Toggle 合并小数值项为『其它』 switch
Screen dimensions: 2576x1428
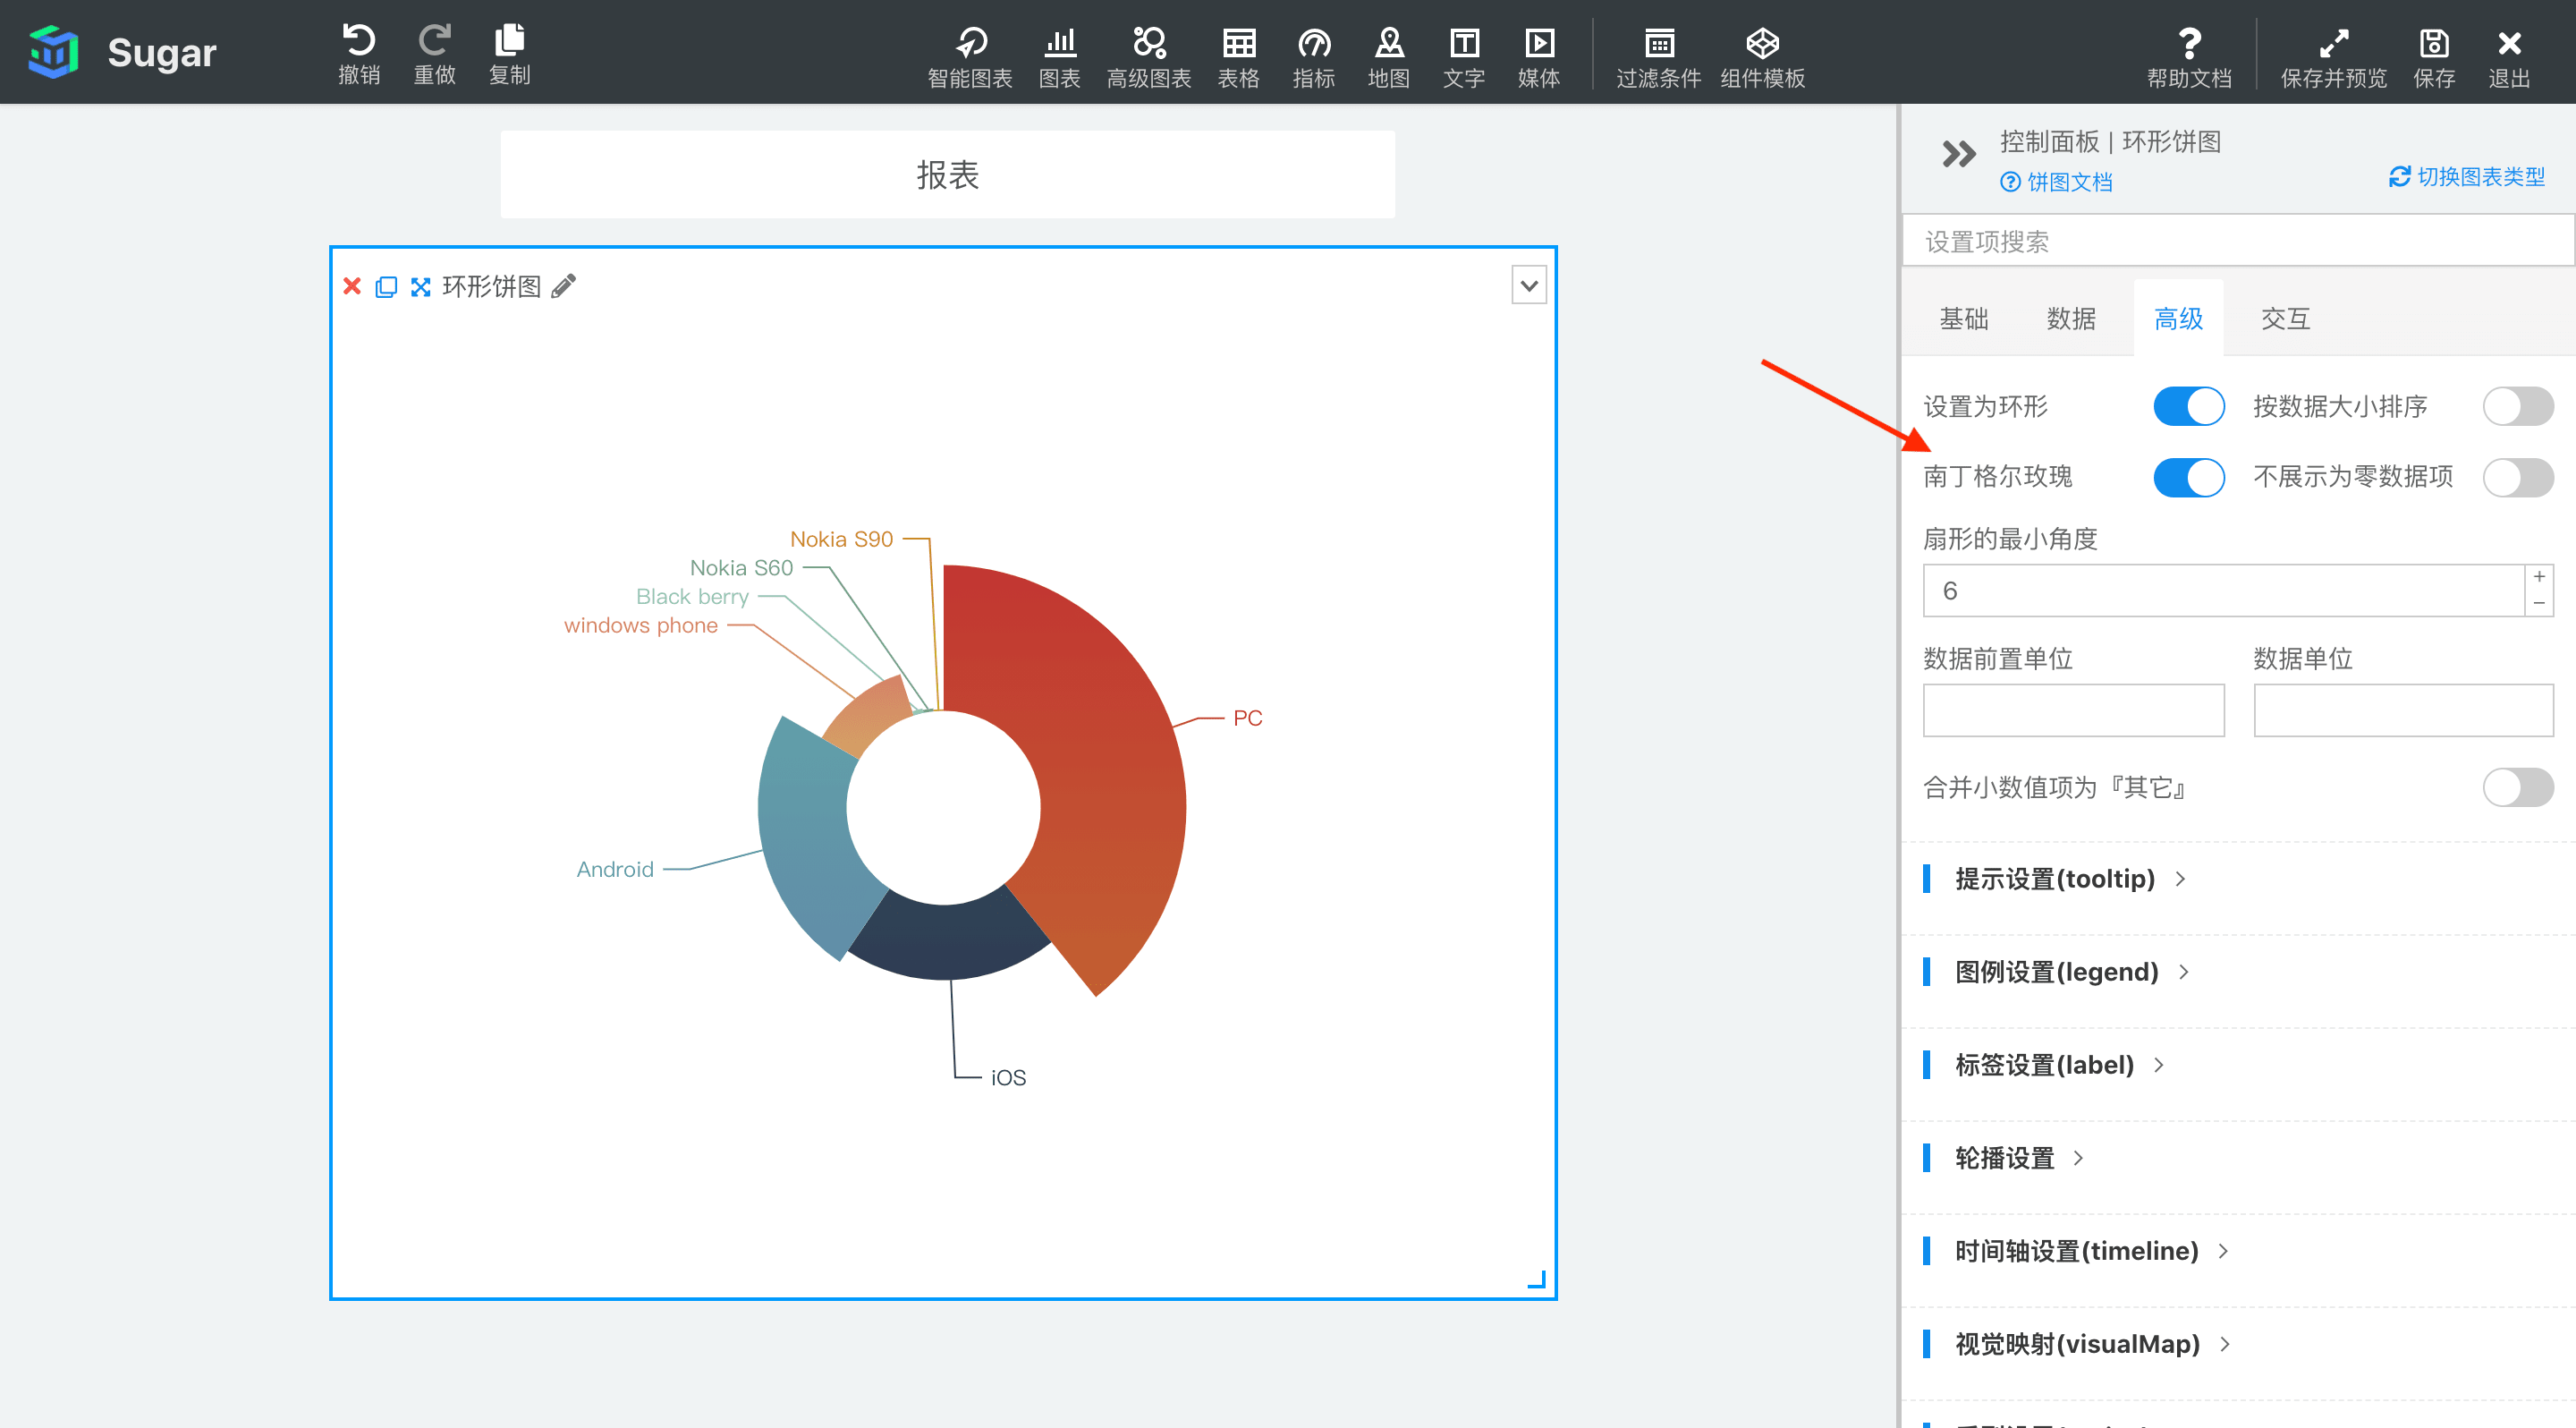[2517, 787]
